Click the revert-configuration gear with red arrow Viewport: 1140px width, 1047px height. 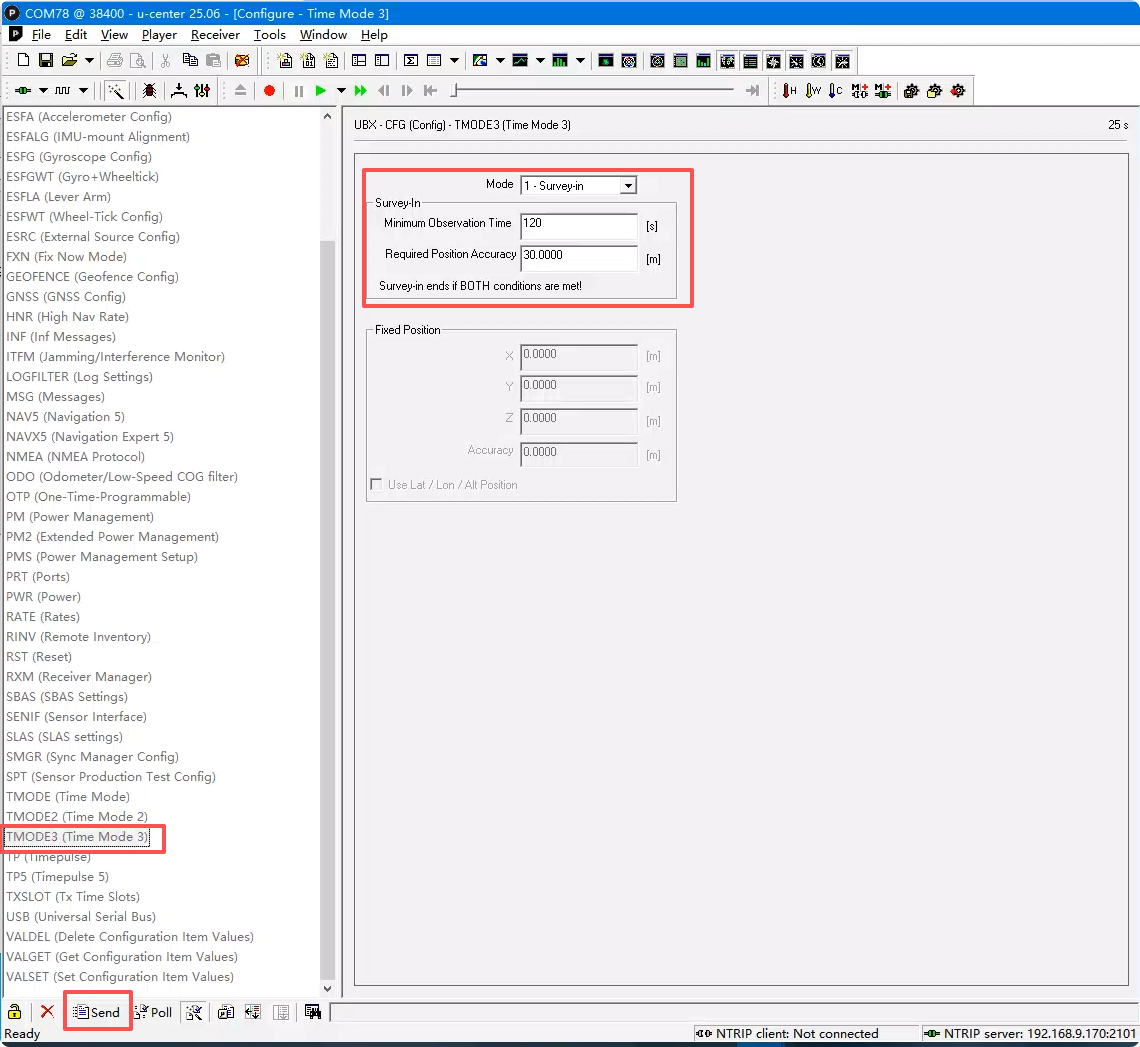point(958,91)
